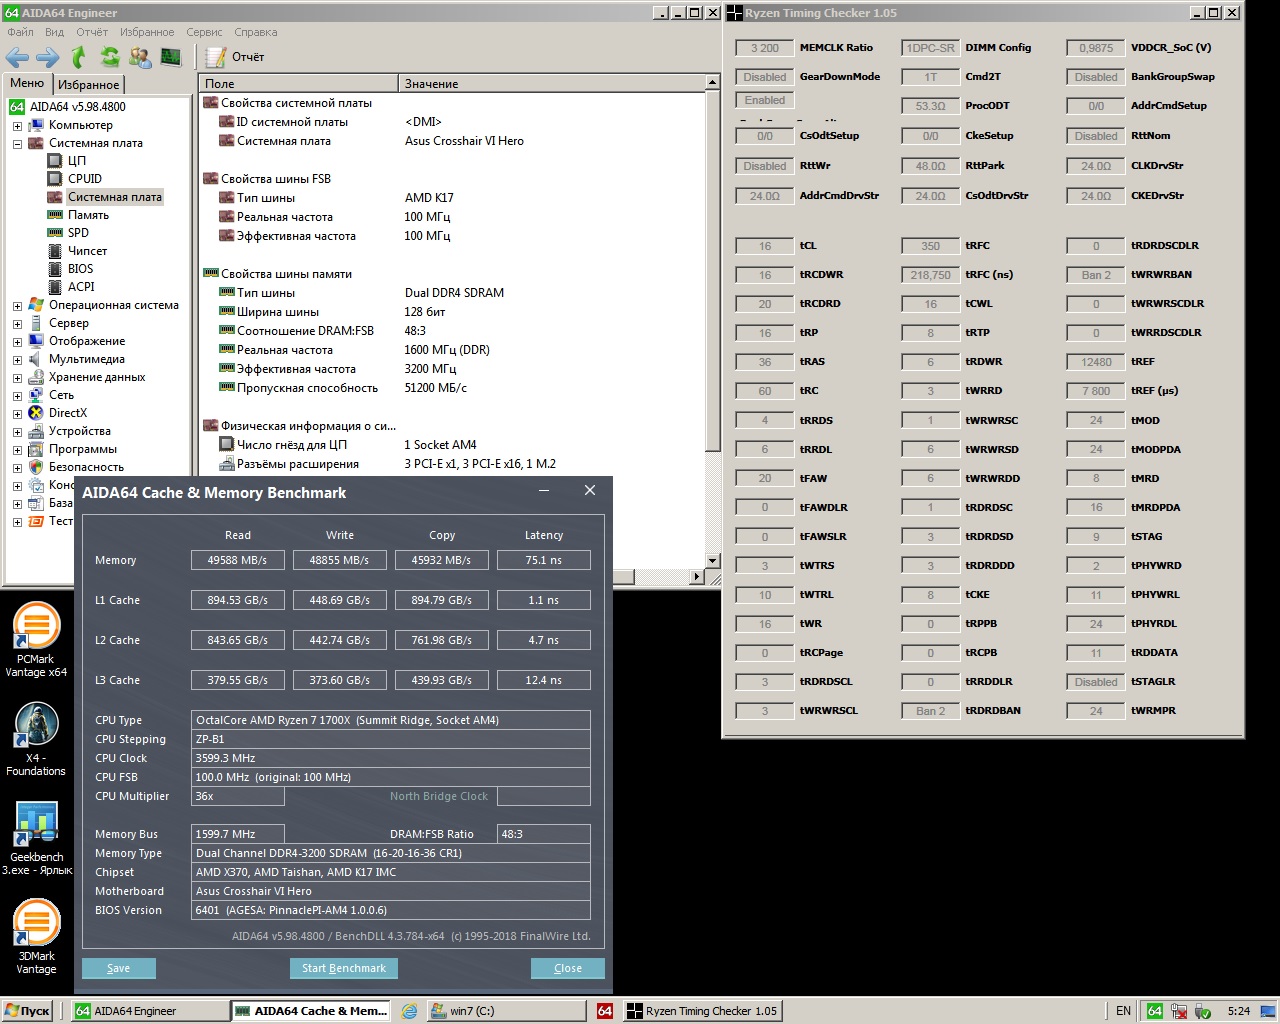The image size is (1280, 1024).
Task: Click the network icon with red X in tray
Action: (x=1179, y=1011)
